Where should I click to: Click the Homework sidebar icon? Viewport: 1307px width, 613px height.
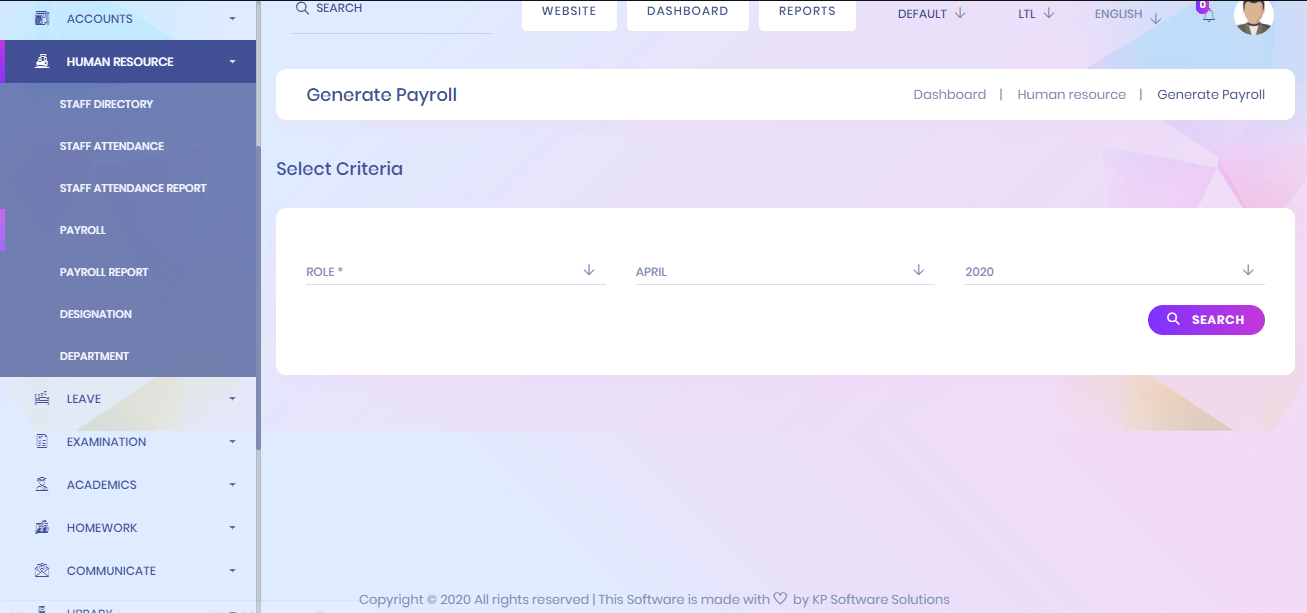pos(42,527)
